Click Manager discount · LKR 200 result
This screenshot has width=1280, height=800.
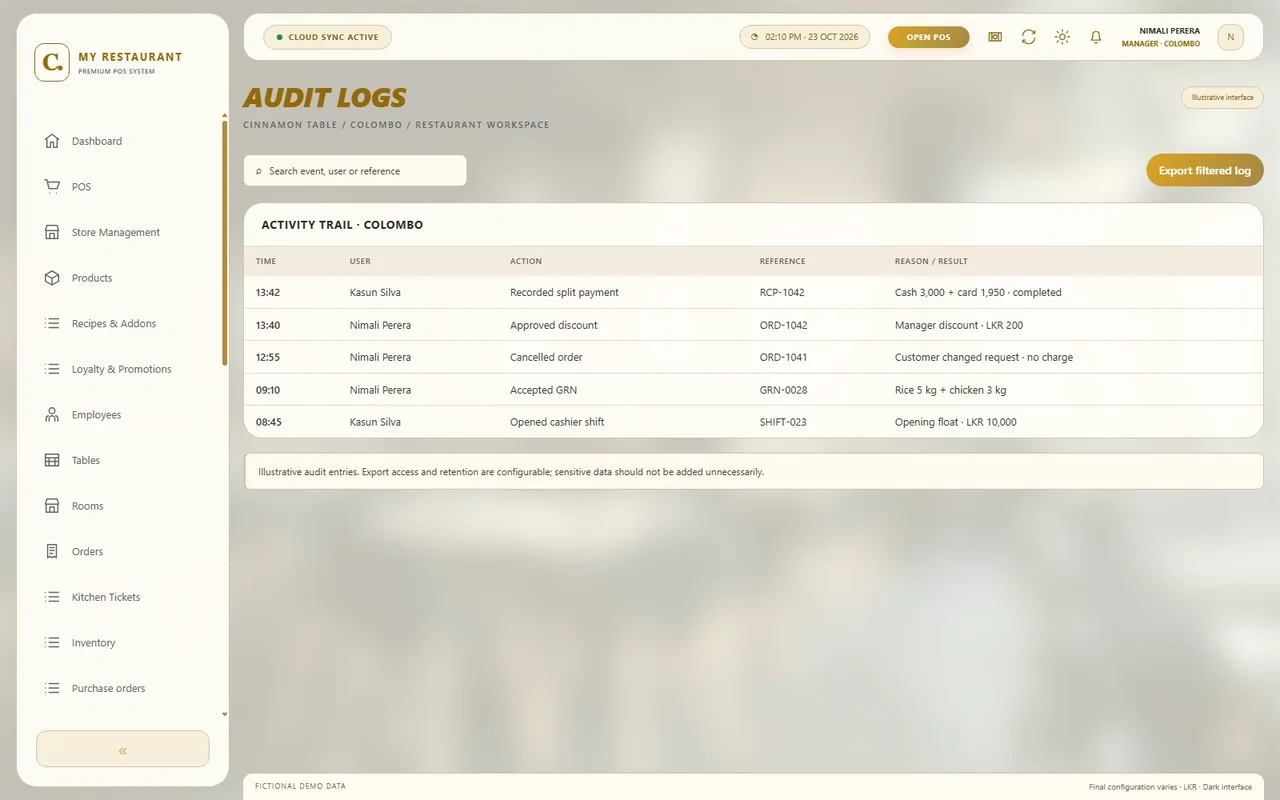coord(959,325)
